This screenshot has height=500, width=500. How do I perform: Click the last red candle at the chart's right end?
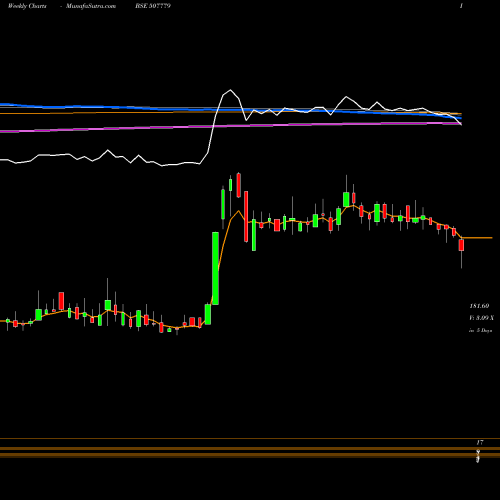point(461,245)
